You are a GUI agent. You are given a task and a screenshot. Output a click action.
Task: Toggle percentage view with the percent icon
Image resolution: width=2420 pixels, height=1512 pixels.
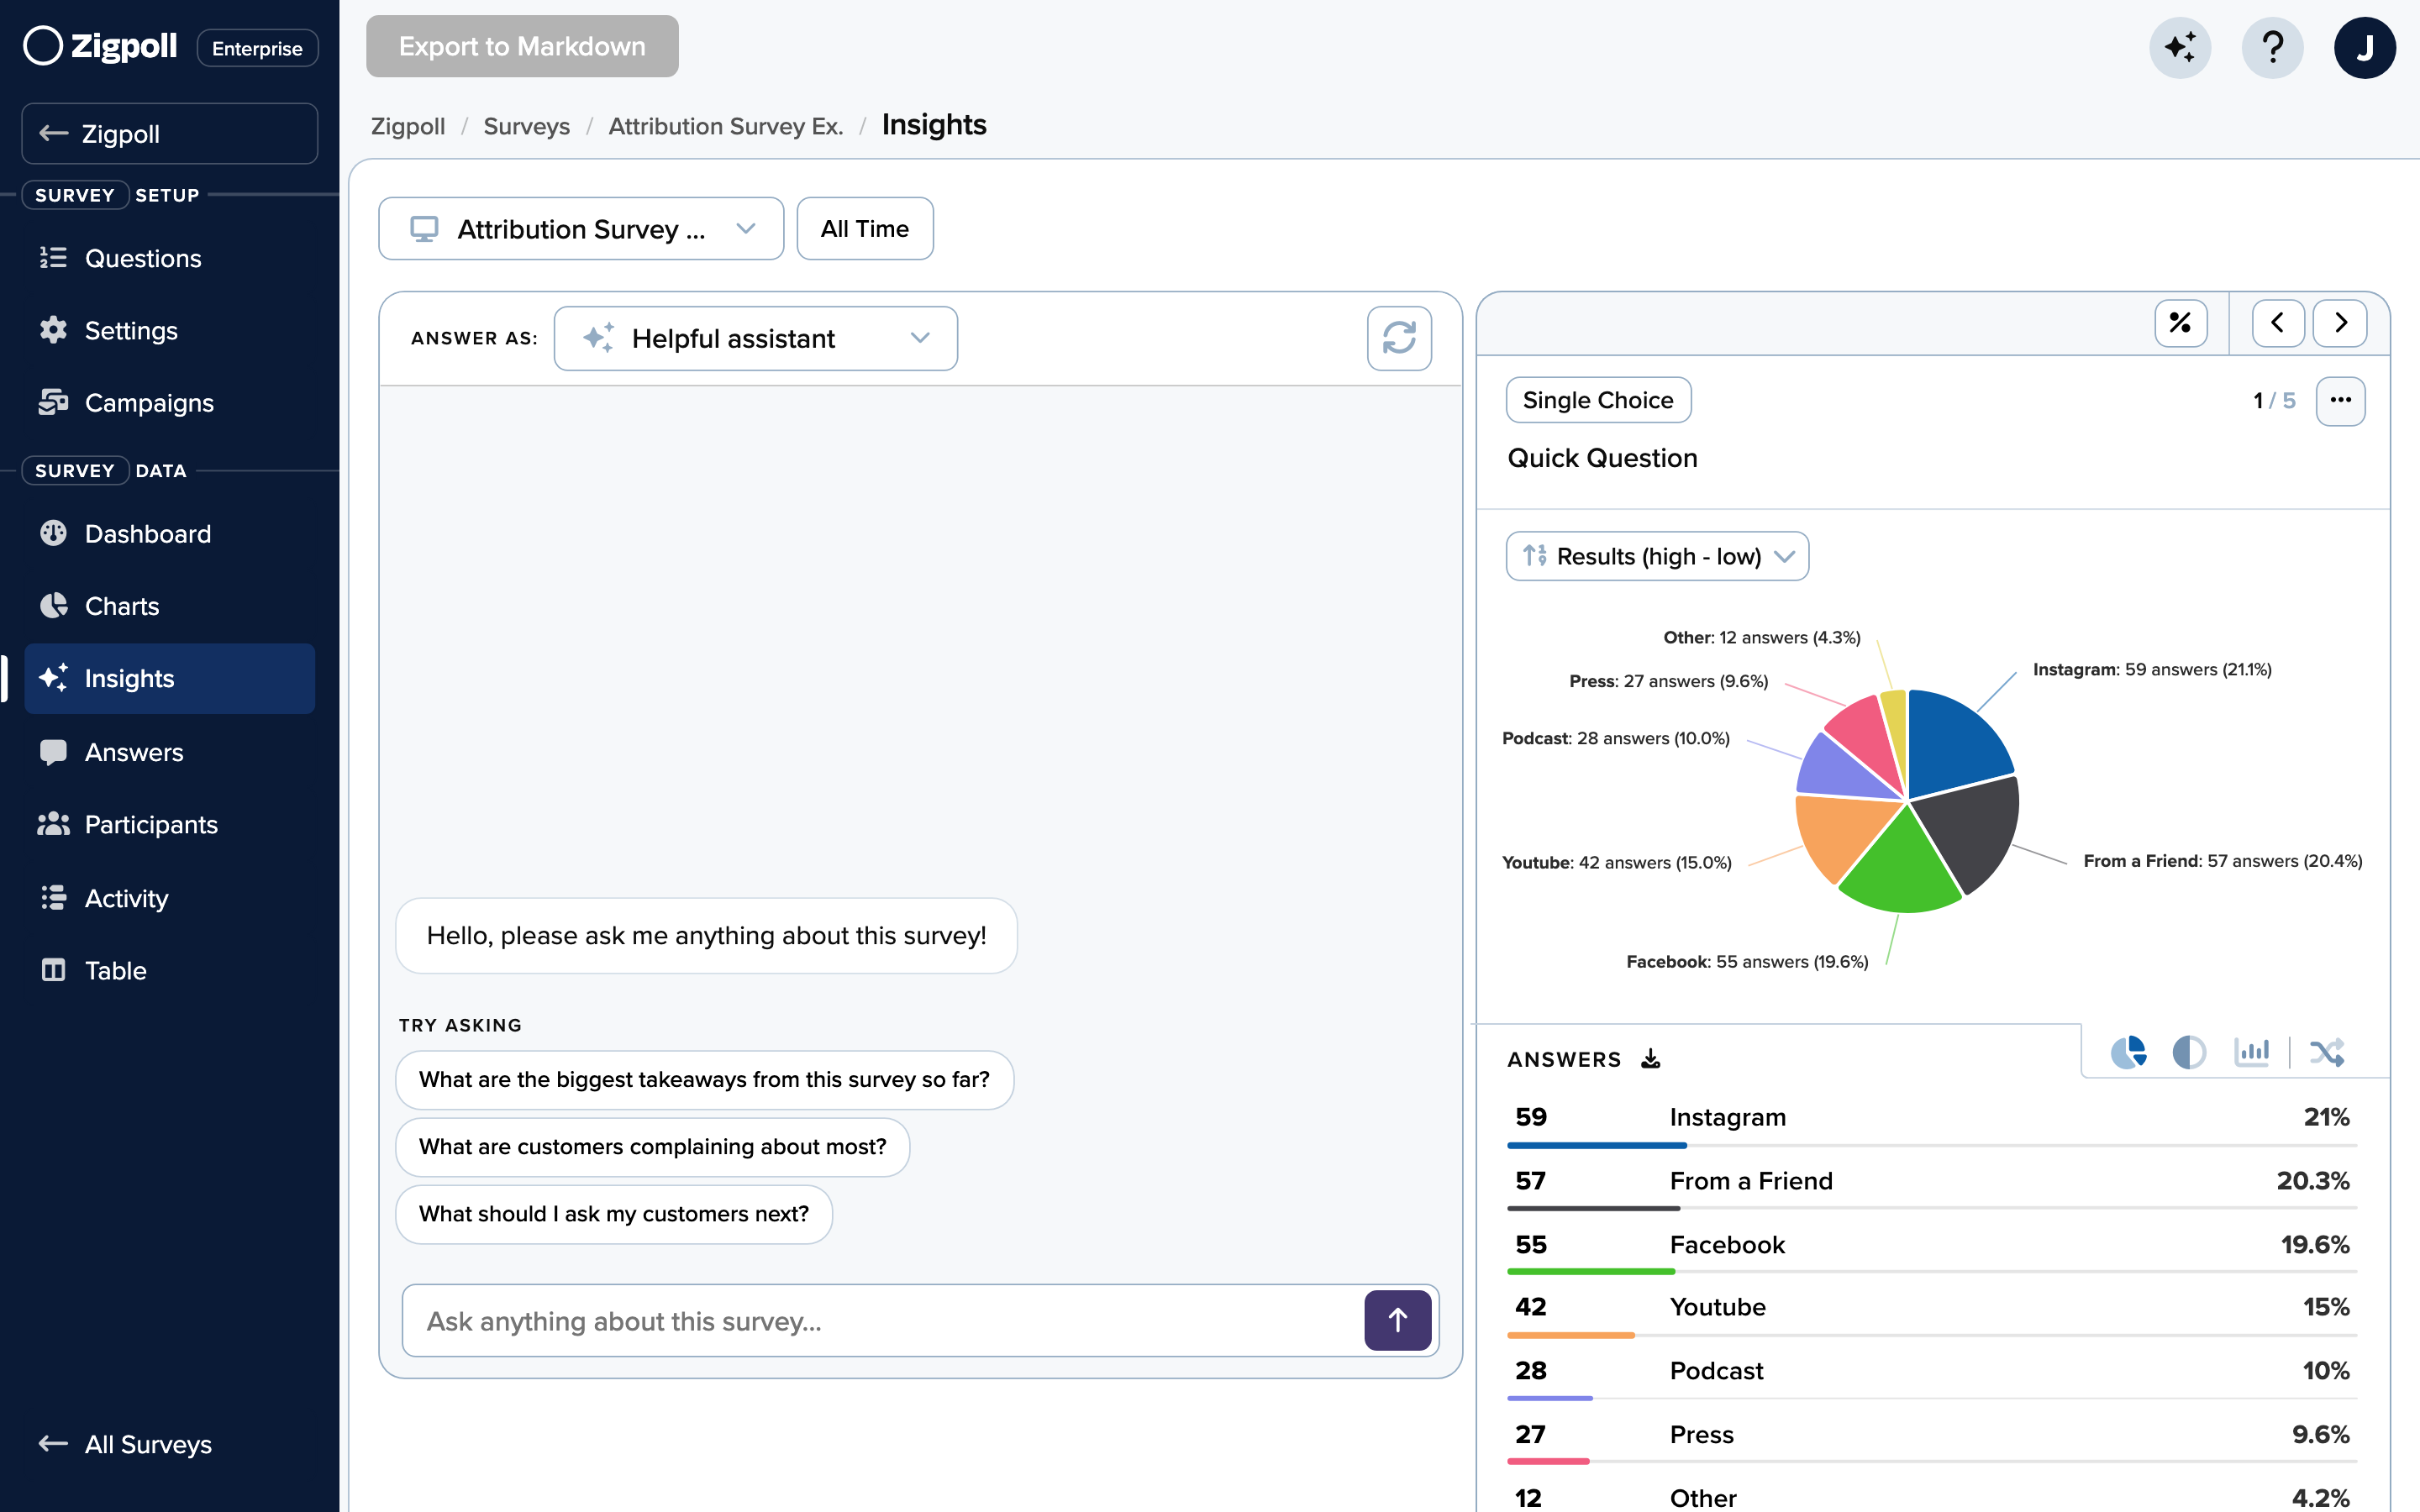[2180, 323]
